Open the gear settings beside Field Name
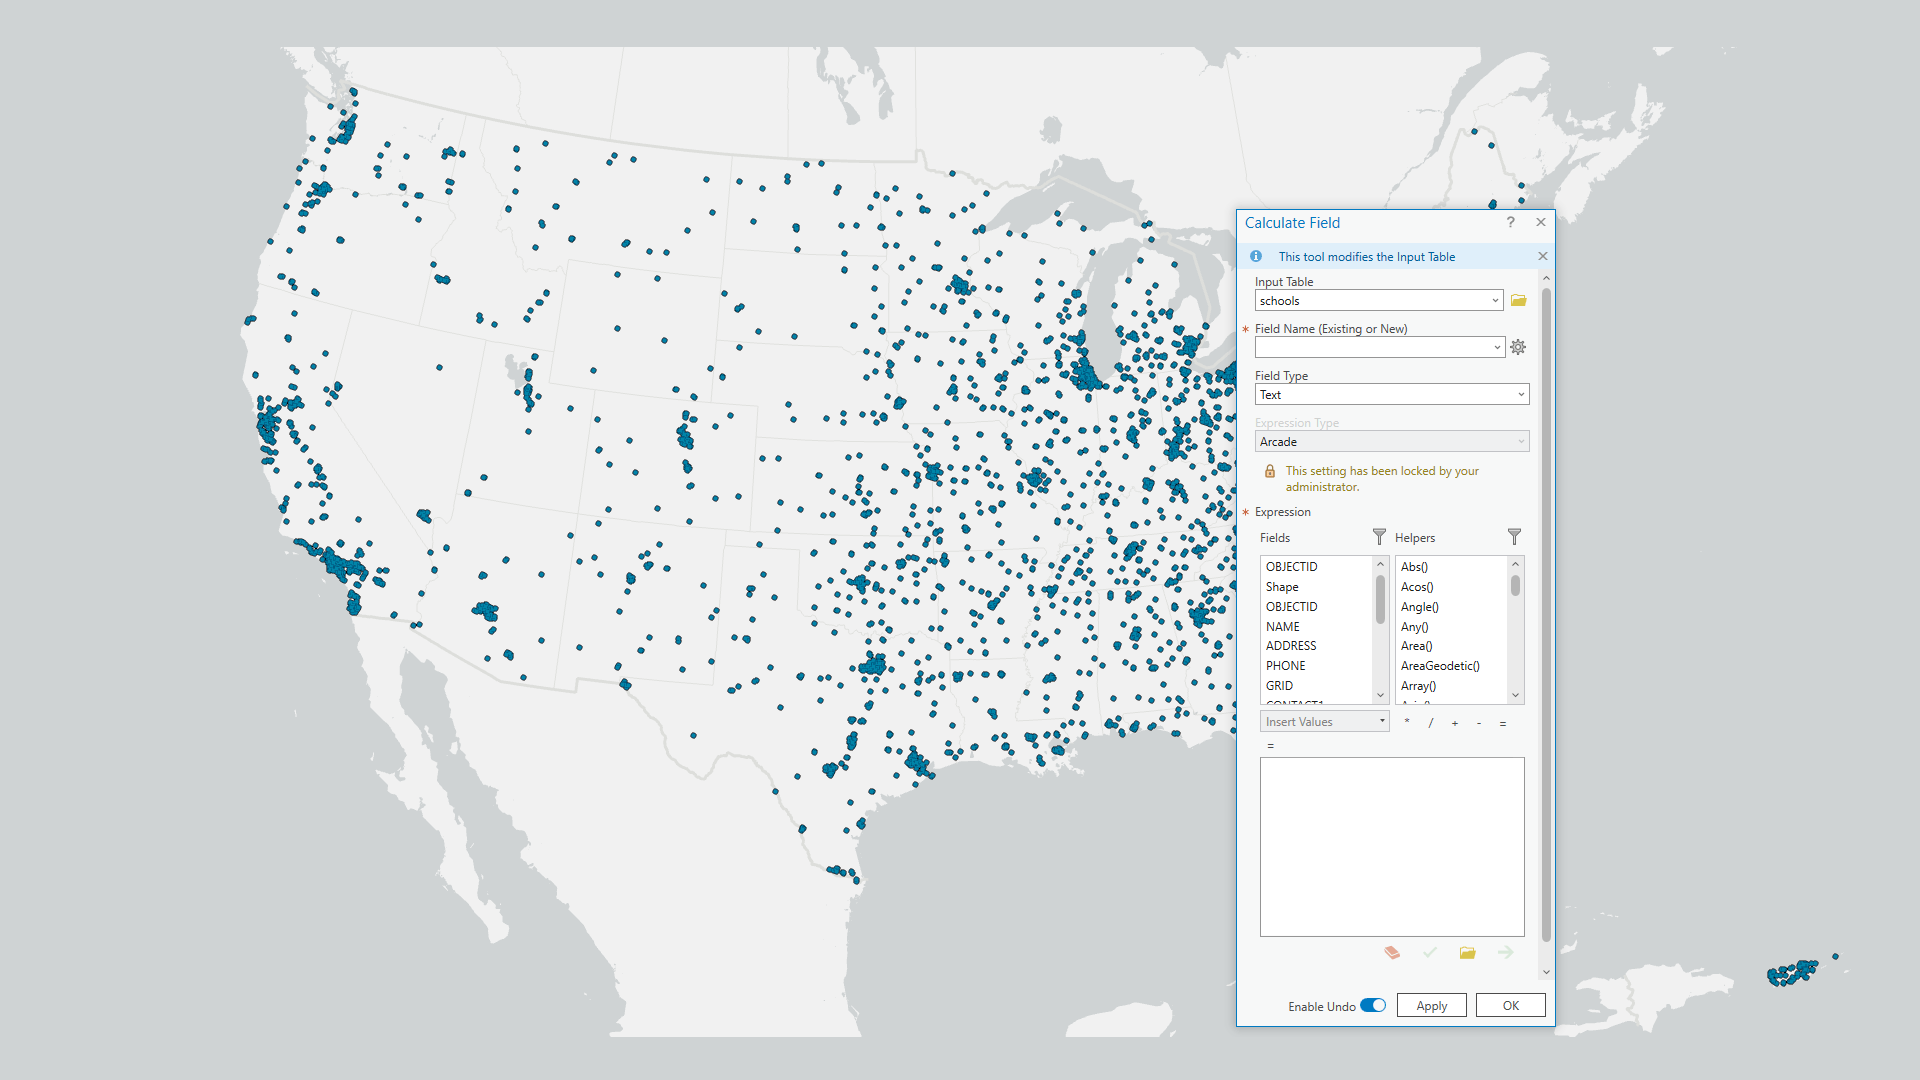The height and width of the screenshot is (1080, 1920). point(1518,347)
